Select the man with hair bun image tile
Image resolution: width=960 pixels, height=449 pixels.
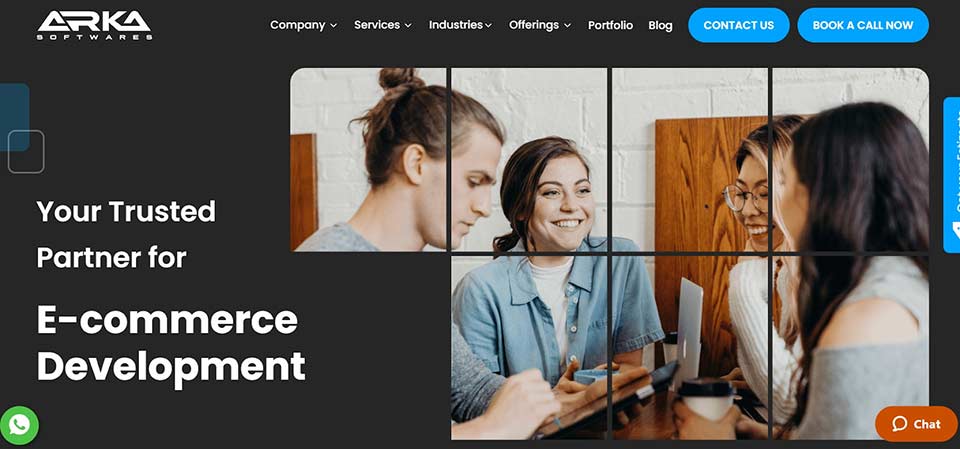pos(368,159)
